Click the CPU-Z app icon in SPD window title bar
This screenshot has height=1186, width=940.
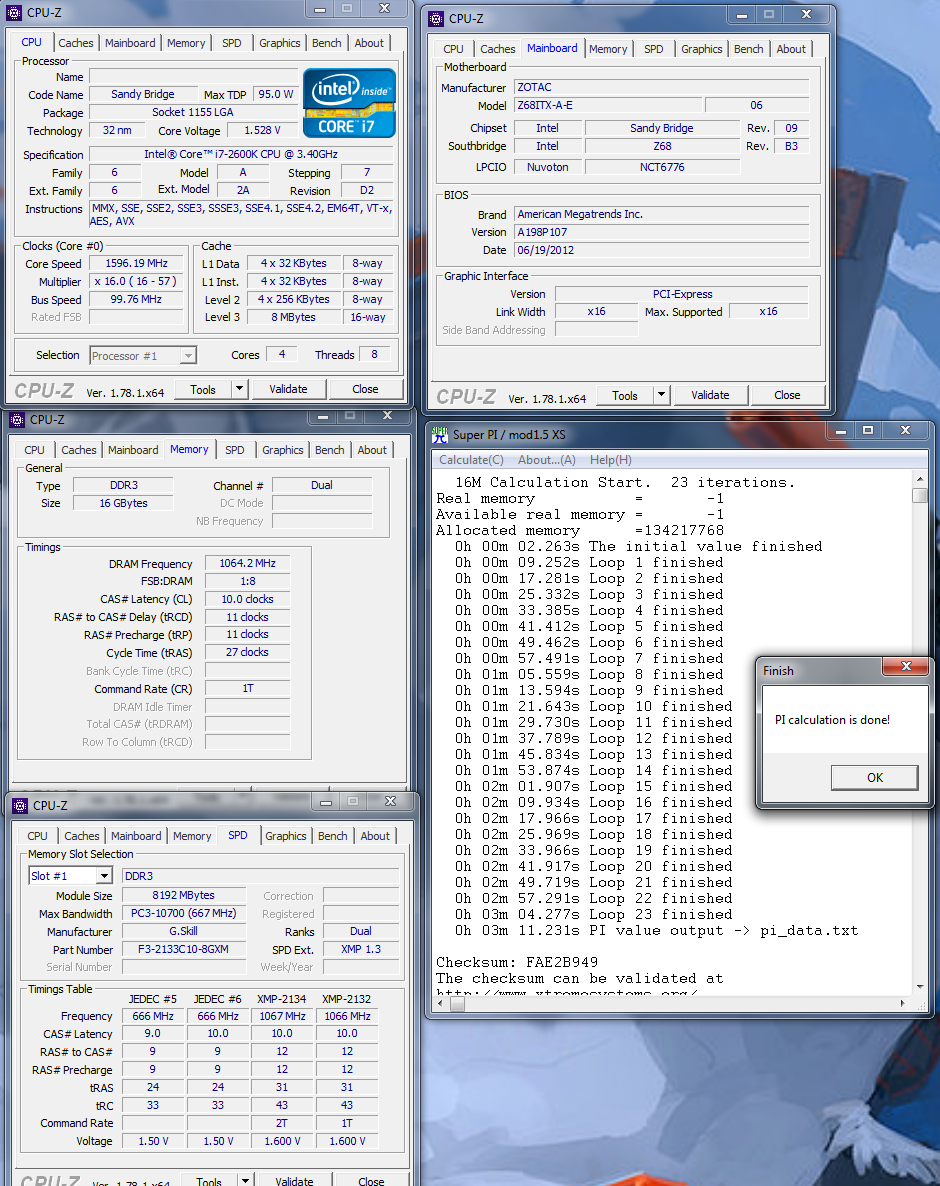(x=20, y=806)
